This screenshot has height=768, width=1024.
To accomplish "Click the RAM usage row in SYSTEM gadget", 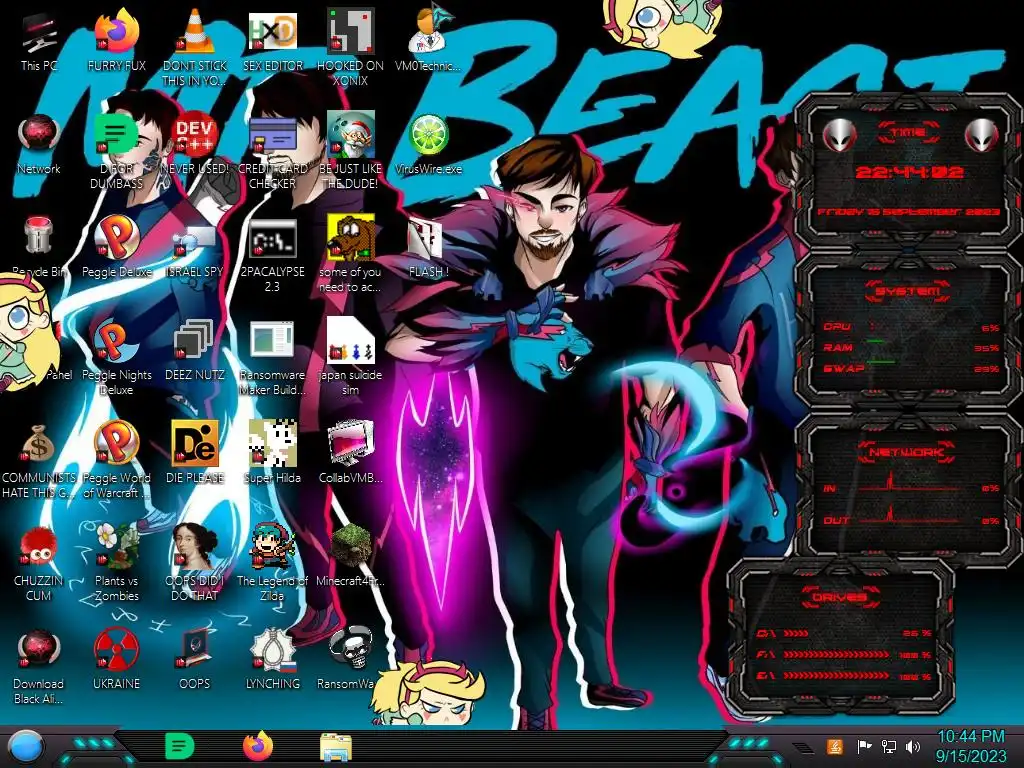I will (911, 348).
